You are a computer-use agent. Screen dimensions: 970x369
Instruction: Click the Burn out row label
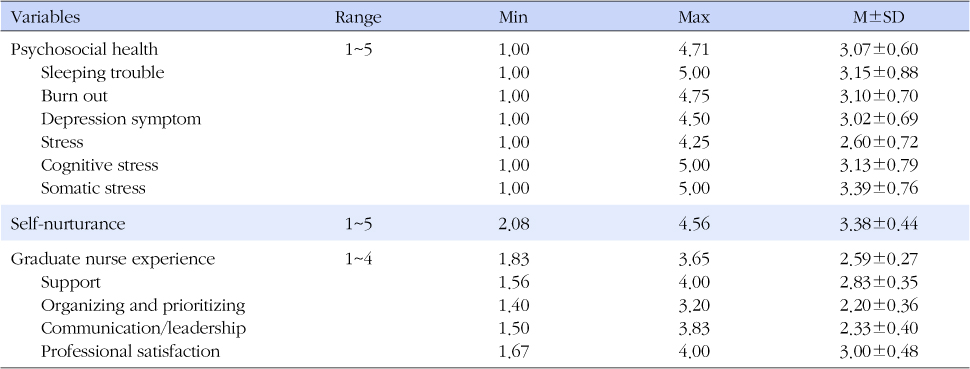(x=74, y=96)
